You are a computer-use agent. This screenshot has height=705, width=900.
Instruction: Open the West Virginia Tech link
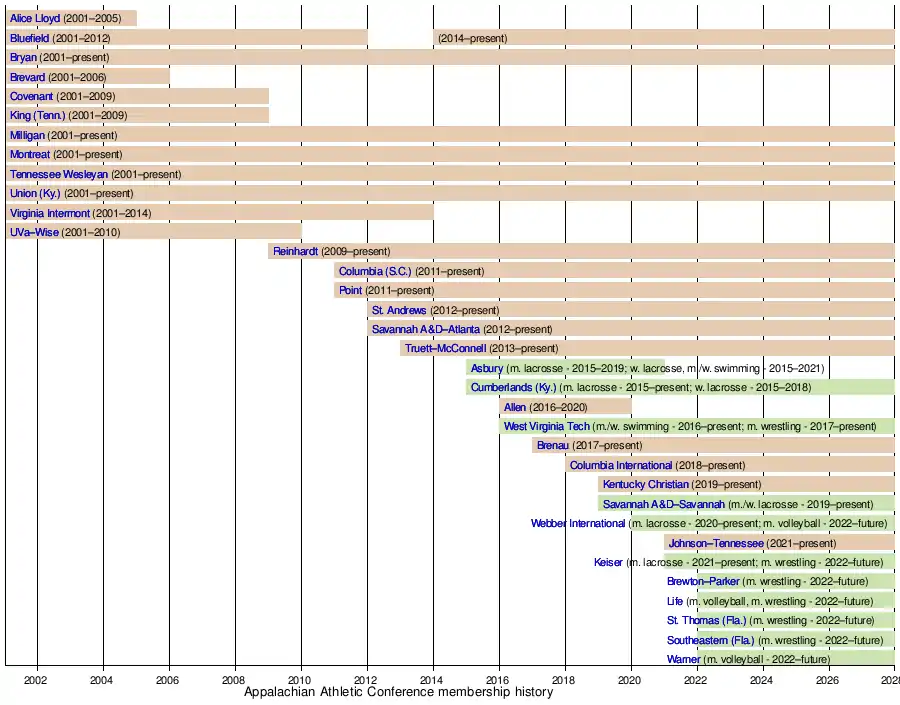click(547, 426)
